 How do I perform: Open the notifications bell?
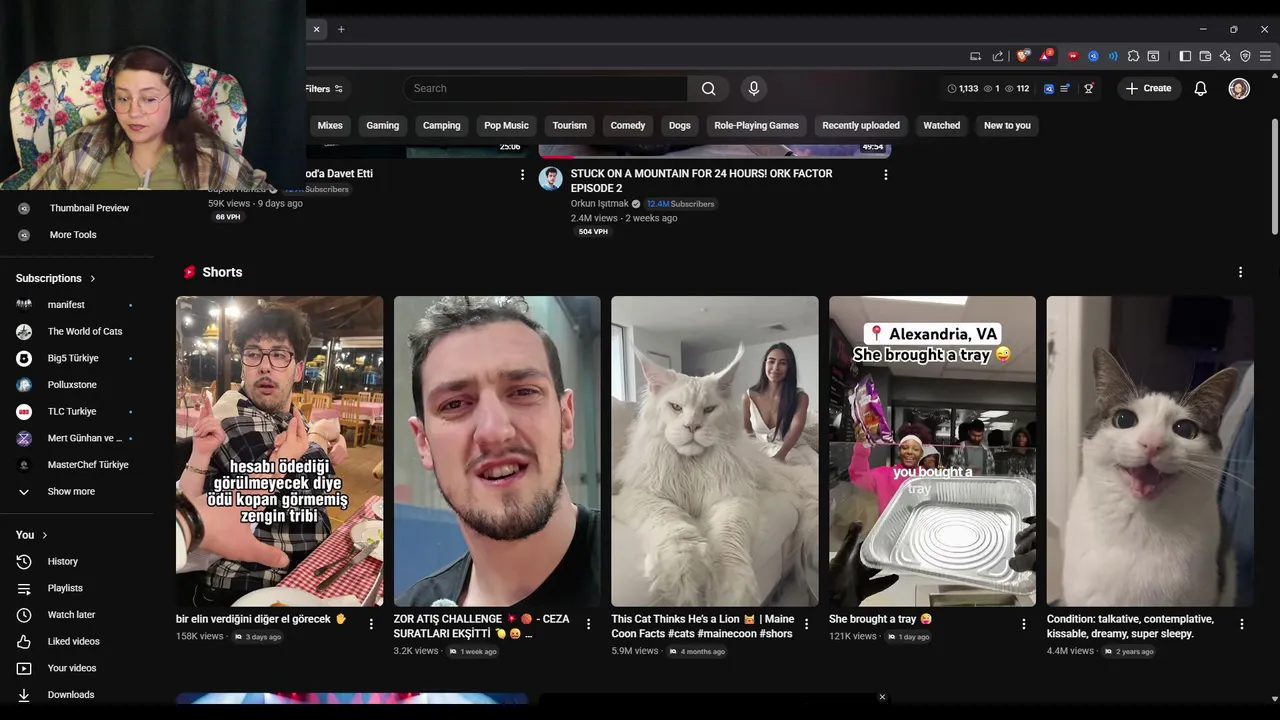click(1200, 88)
